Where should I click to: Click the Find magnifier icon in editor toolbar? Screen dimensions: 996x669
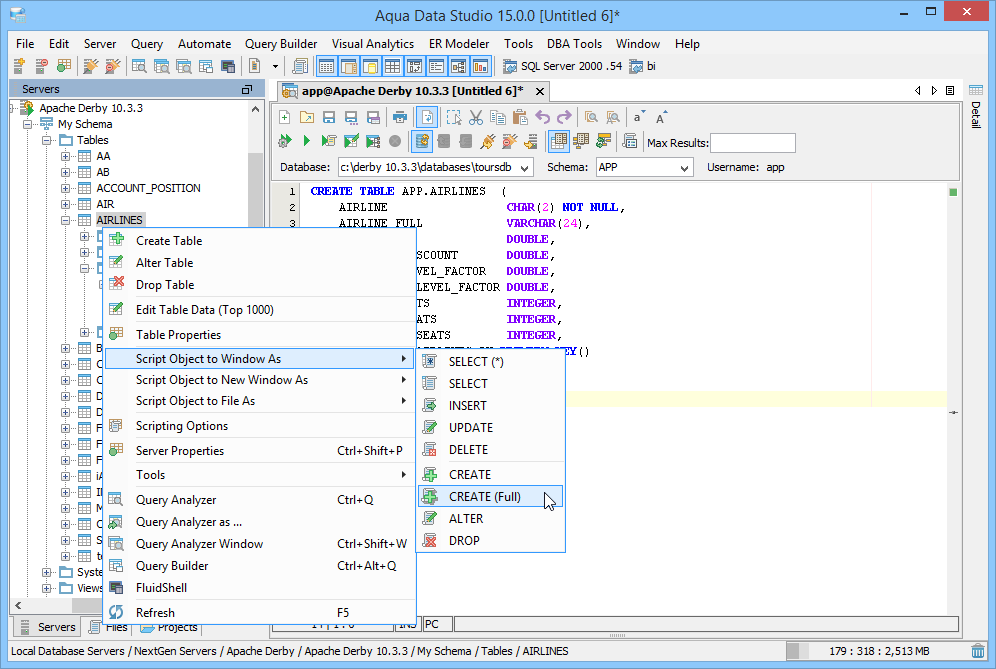click(x=591, y=117)
